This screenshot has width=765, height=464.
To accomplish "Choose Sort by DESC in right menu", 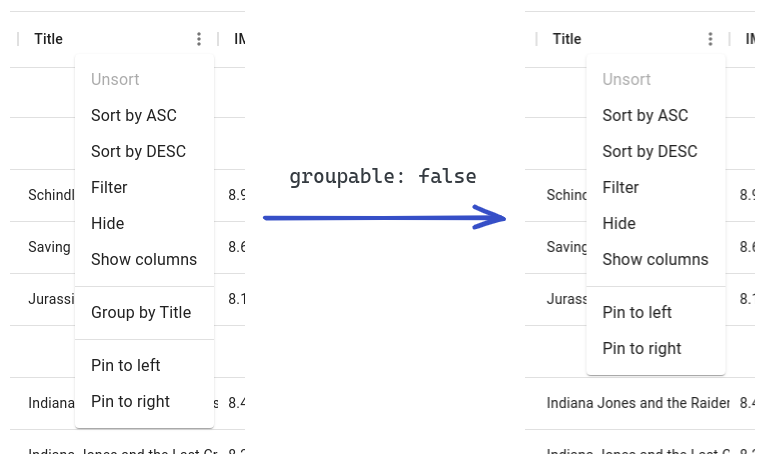I will [x=650, y=151].
